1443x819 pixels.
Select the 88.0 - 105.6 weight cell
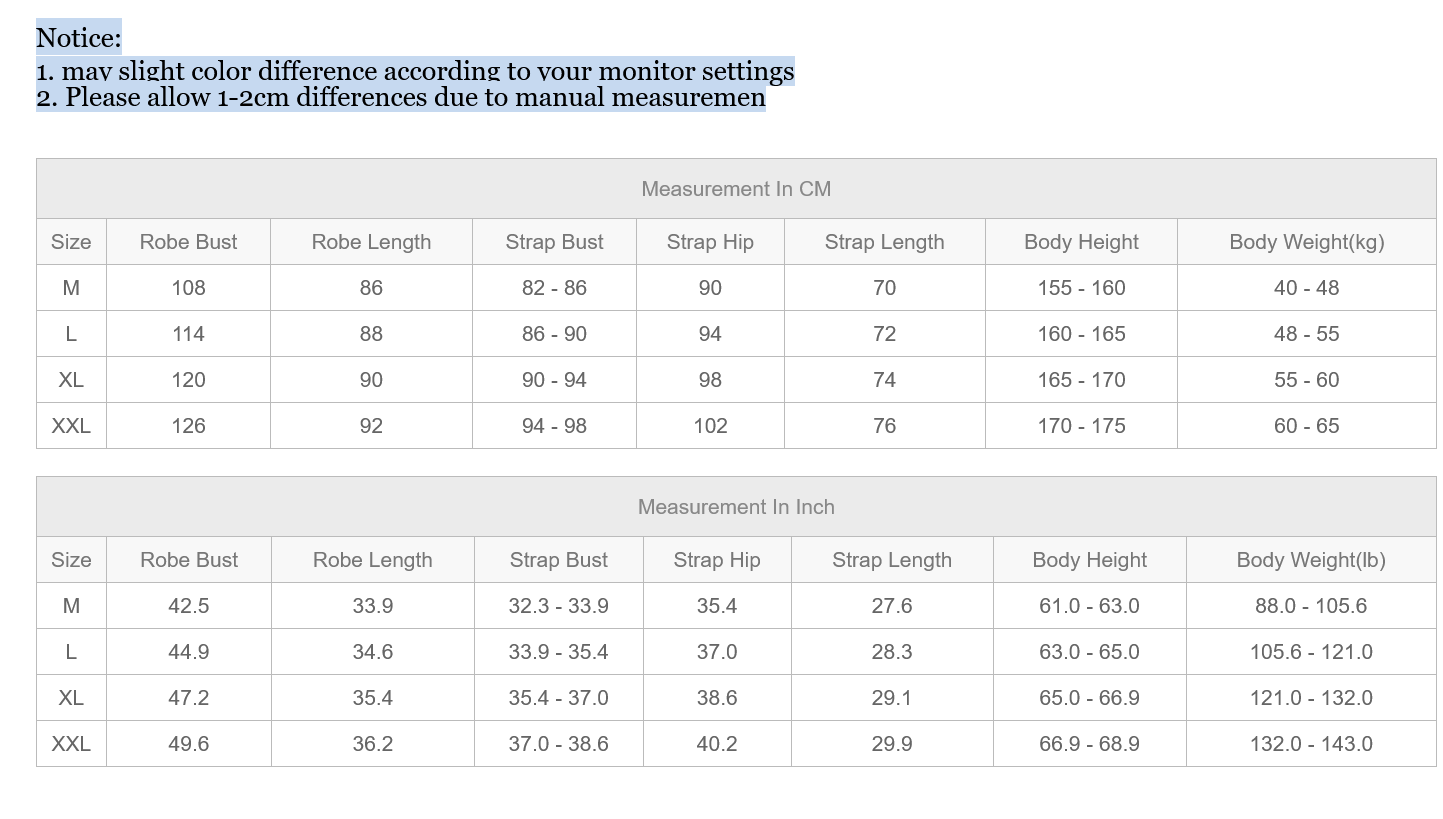(1310, 606)
